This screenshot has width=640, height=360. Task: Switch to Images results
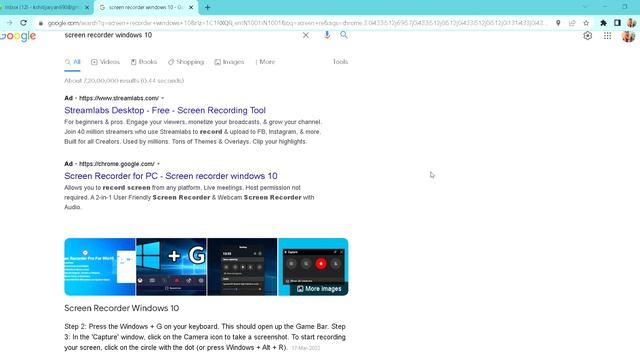(229, 62)
